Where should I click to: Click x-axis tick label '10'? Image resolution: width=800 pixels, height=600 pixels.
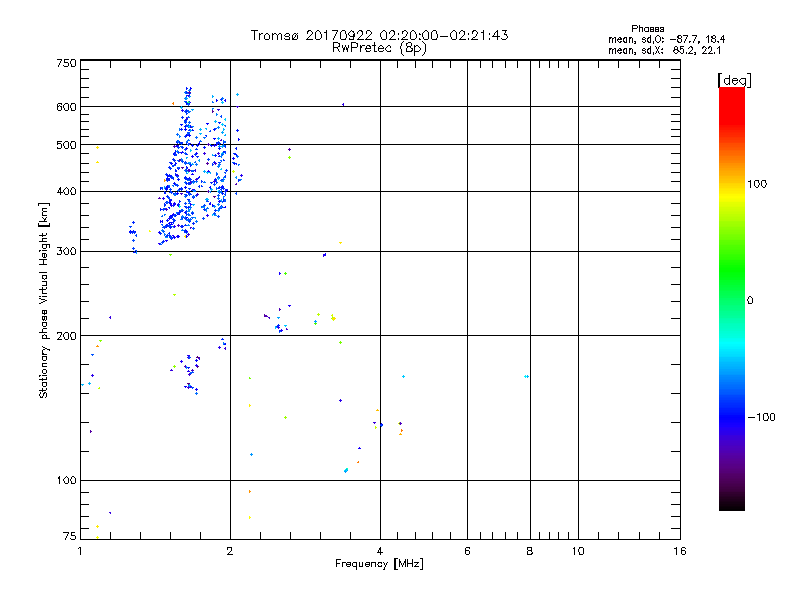[578, 551]
